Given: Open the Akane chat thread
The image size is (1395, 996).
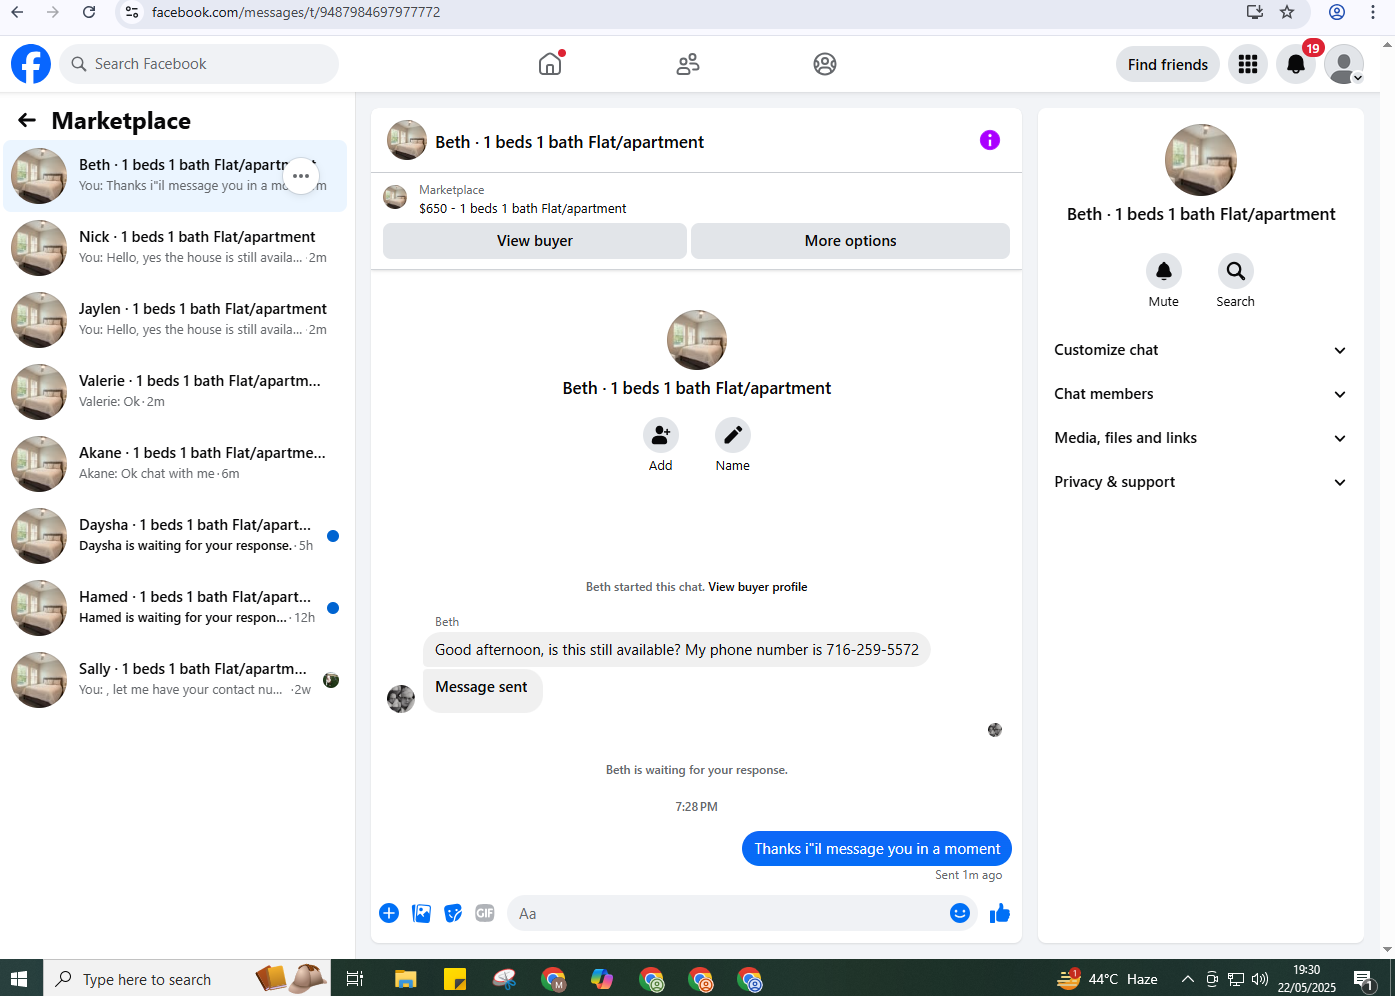Looking at the screenshot, I should [175, 464].
